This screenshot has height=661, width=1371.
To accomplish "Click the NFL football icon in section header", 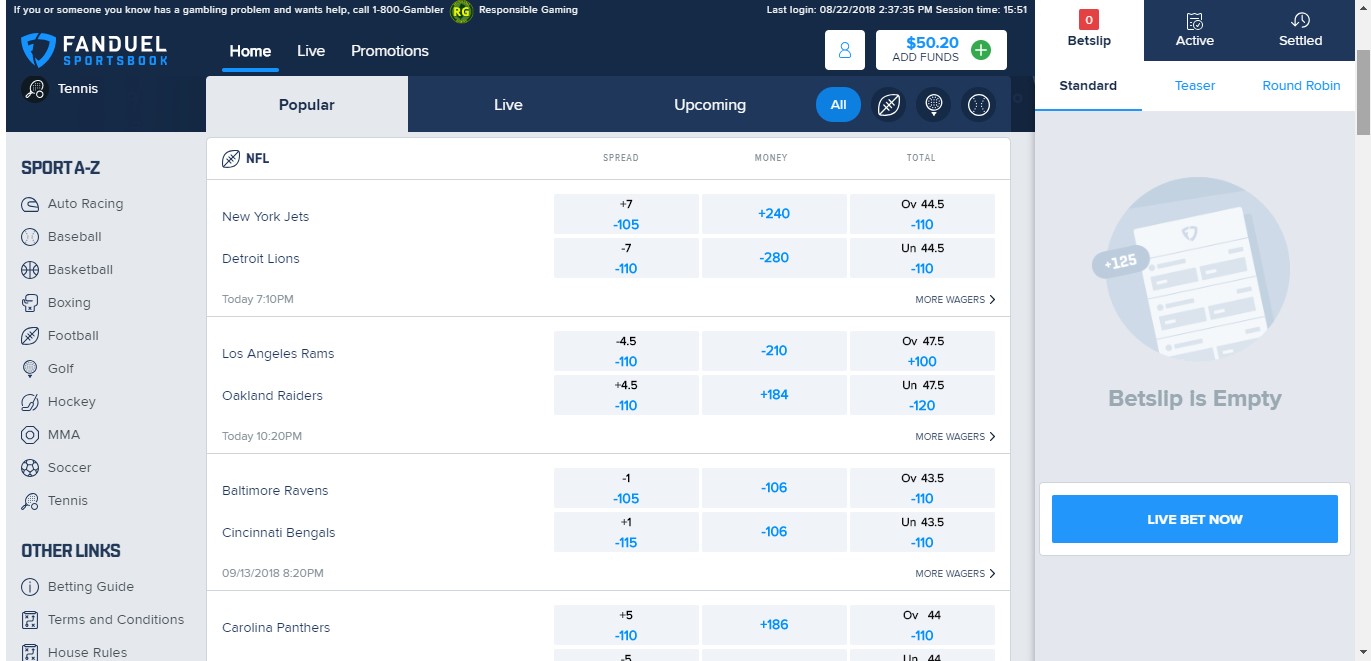I will (231, 158).
